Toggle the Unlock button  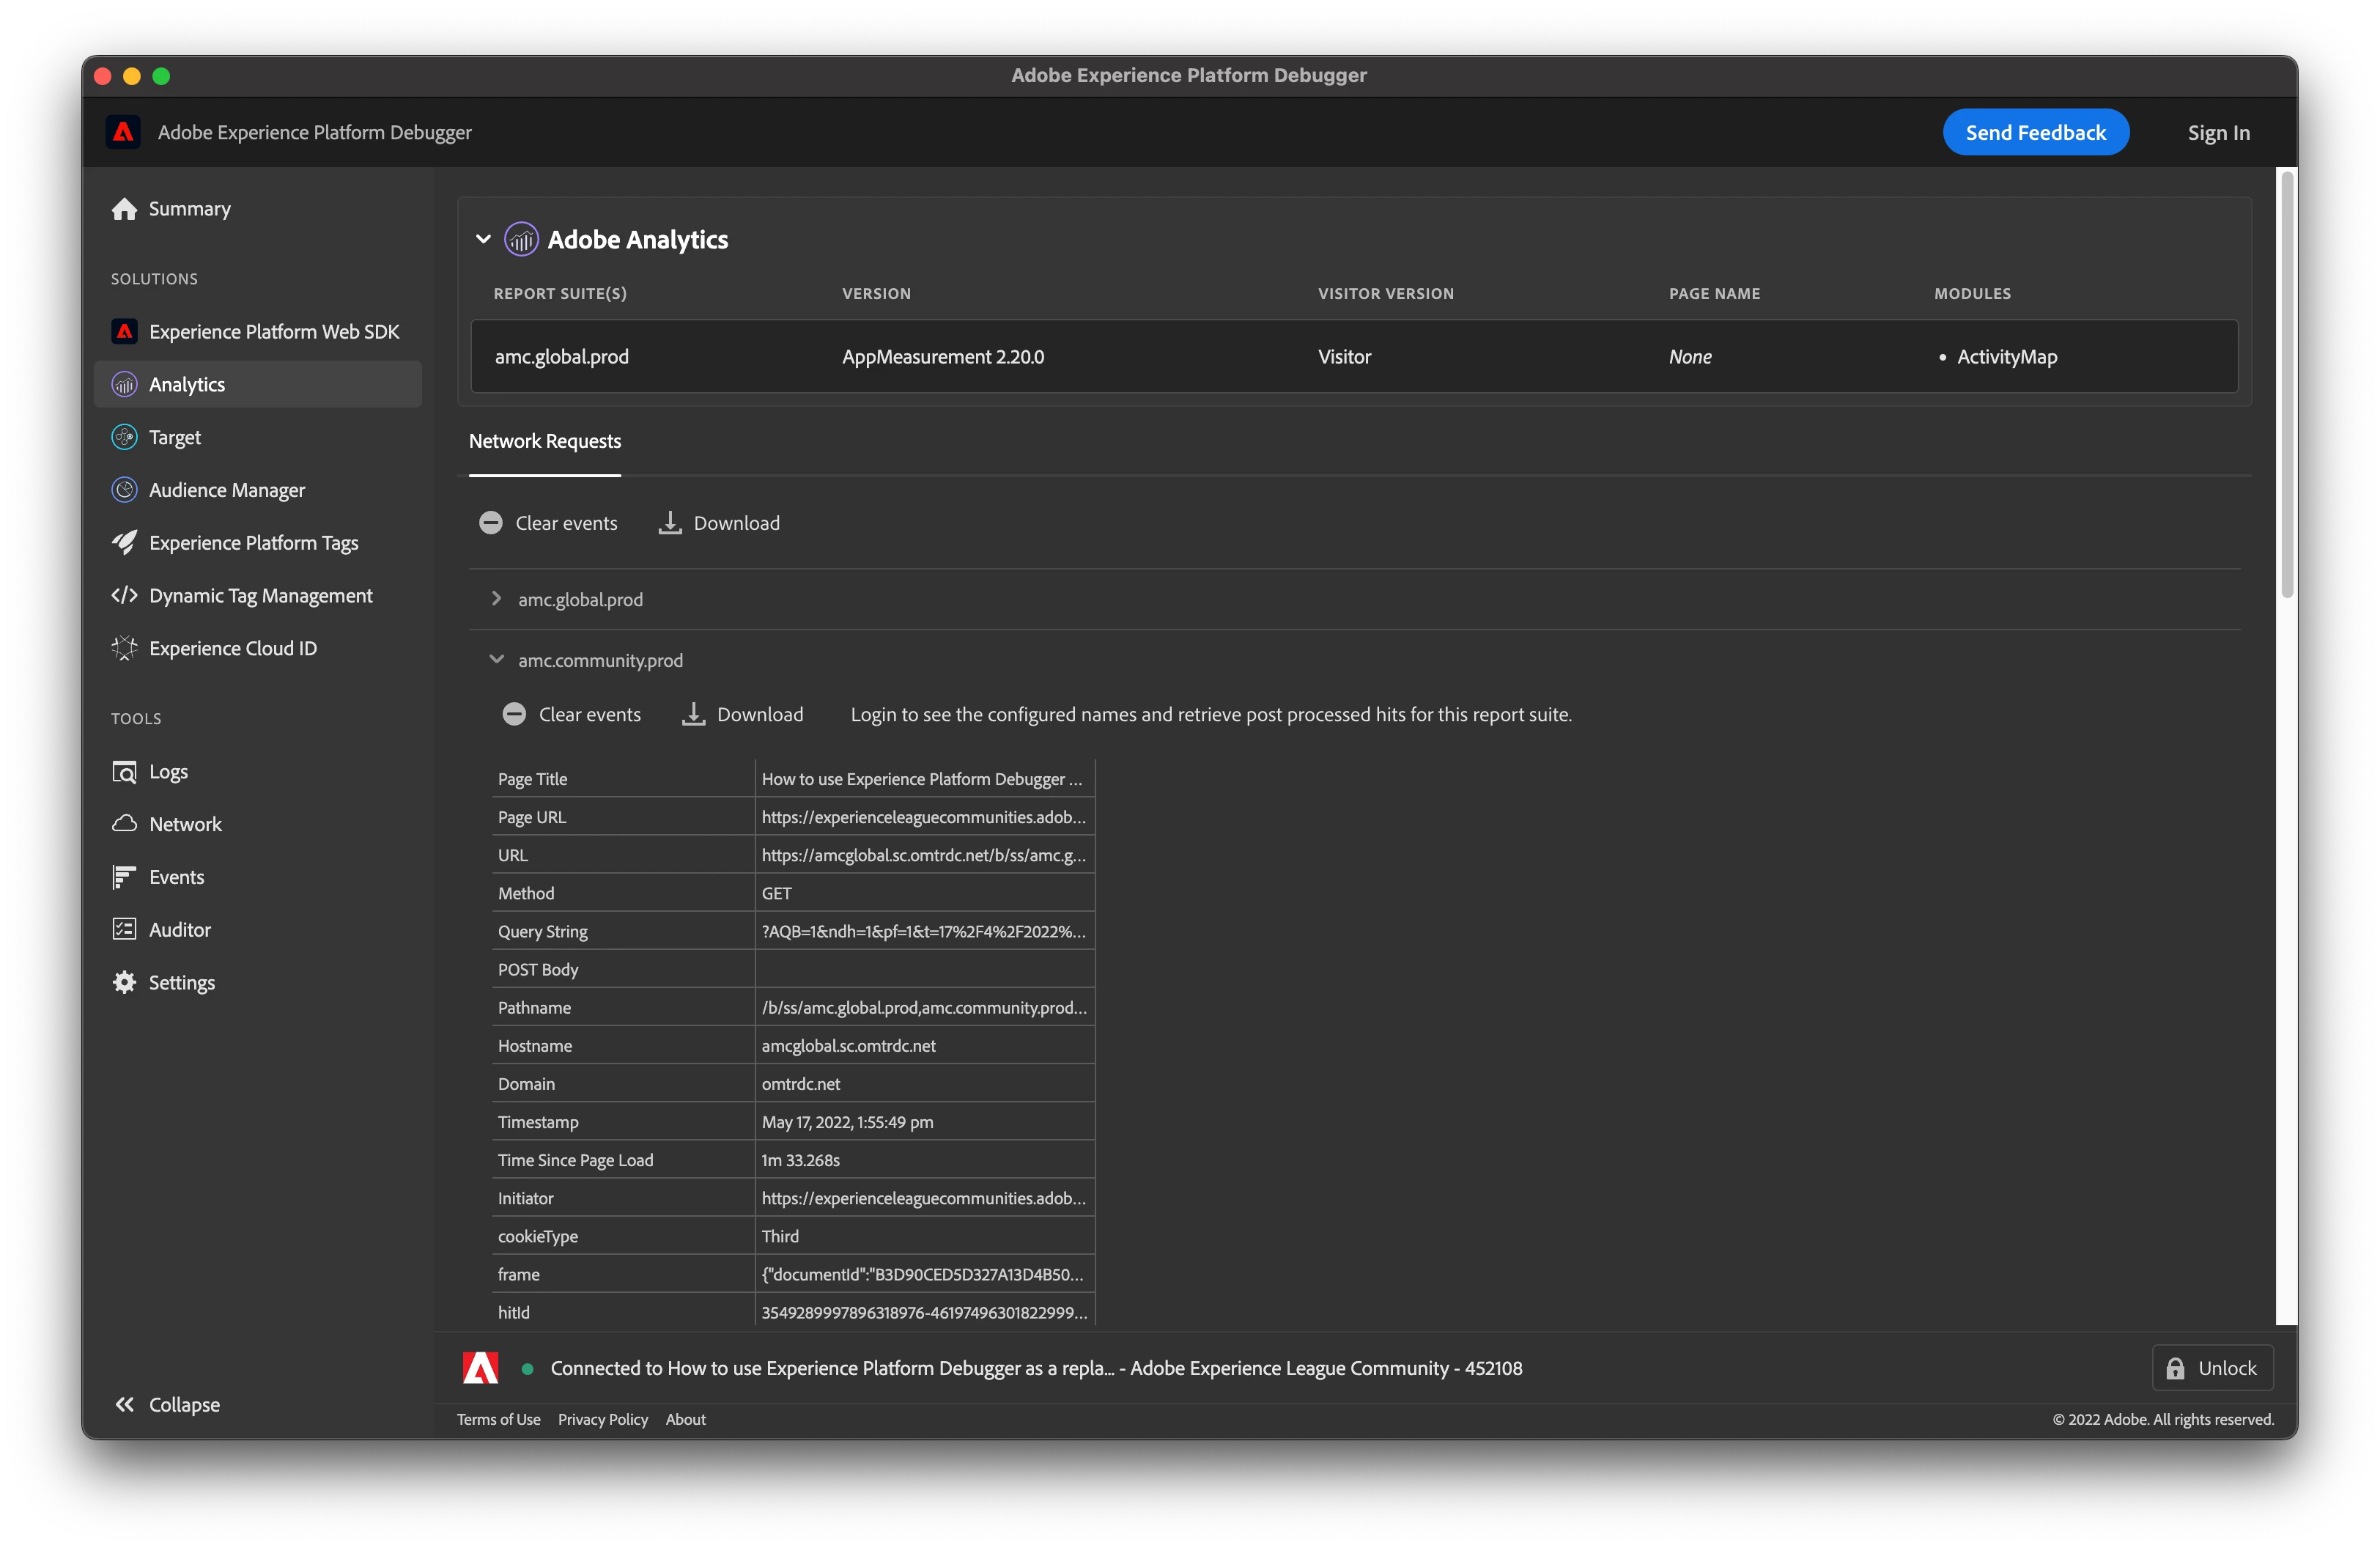(2212, 1368)
